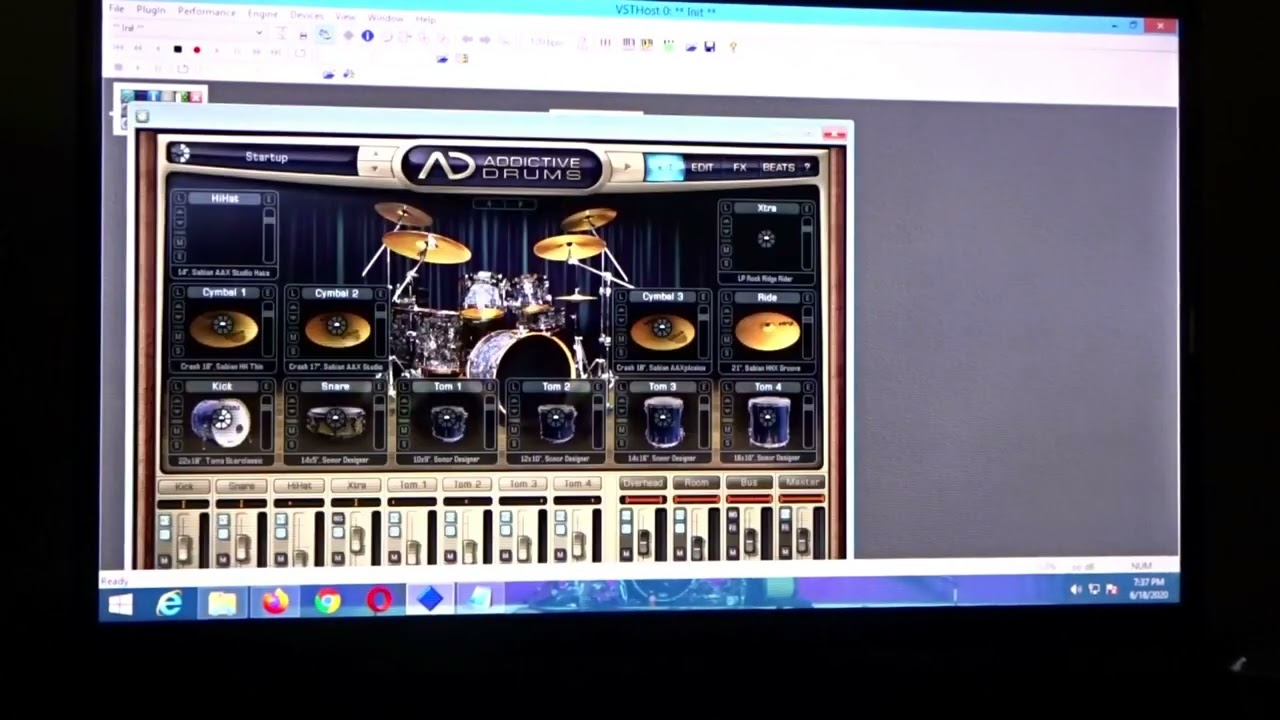Click the Room mixer channel button
1280x720 pixels.
tap(696, 483)
